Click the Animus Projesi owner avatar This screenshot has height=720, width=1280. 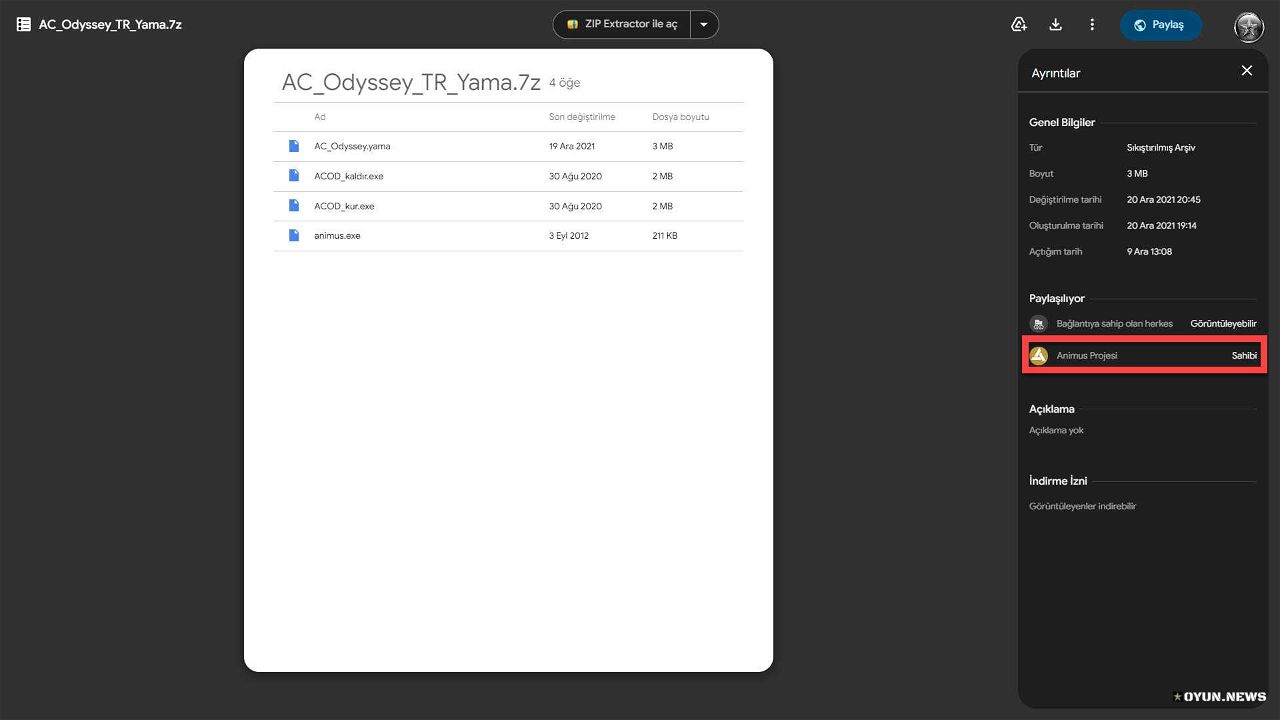click(1038, 356)
